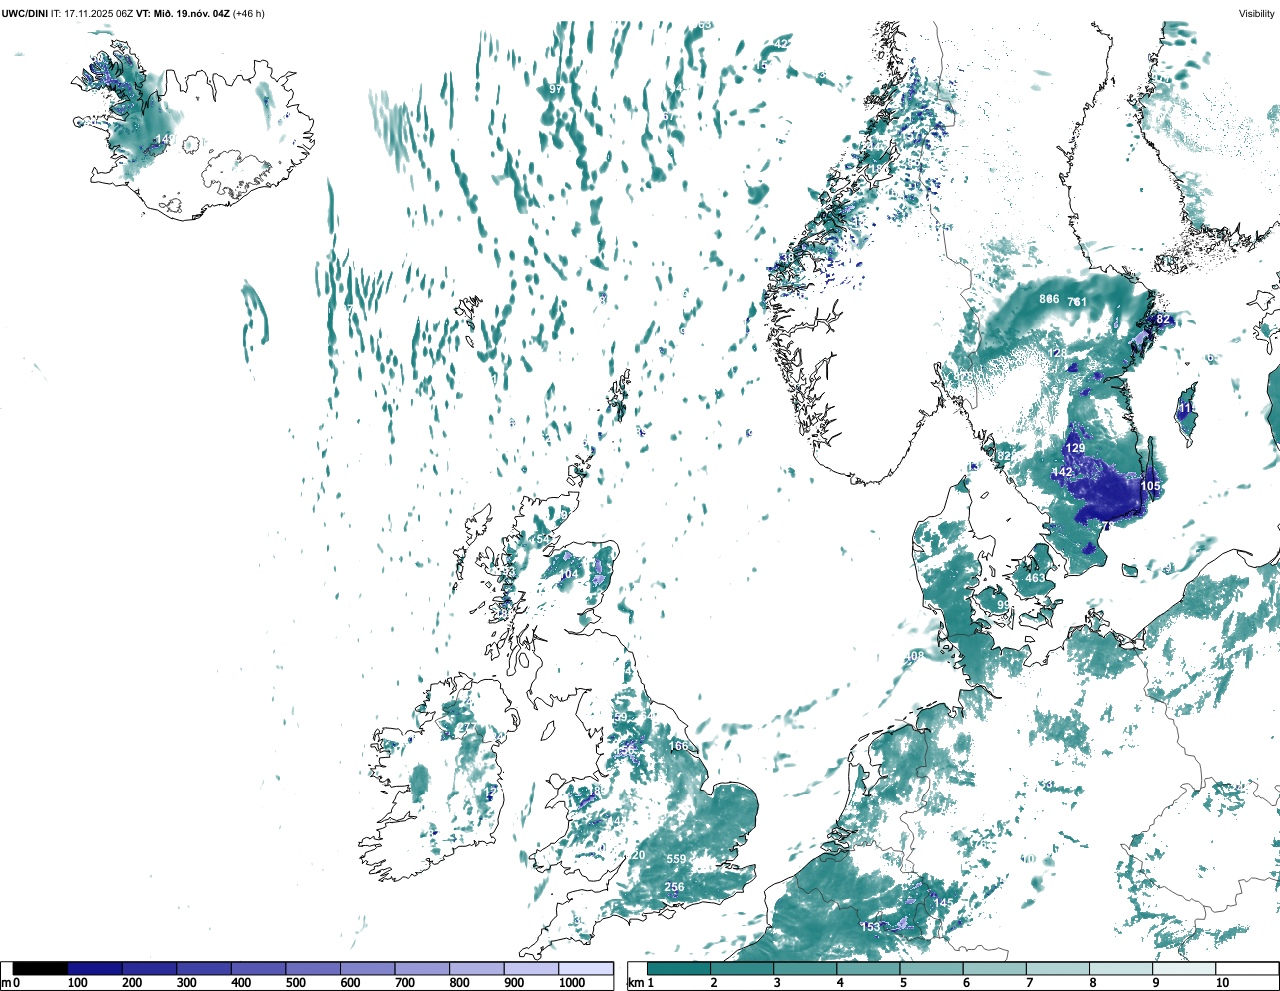Click the 5–6 km teal legend swatch

(x=932, y=968)
